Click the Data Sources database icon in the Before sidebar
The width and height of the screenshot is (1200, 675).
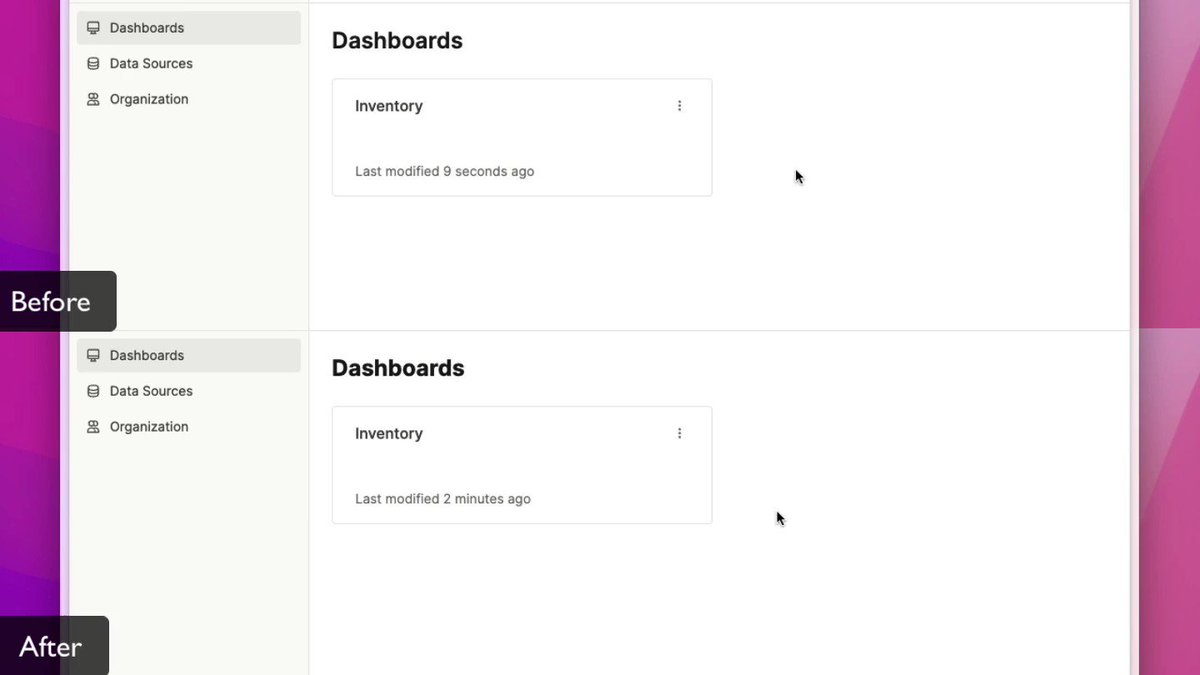(x=93, y=64)
